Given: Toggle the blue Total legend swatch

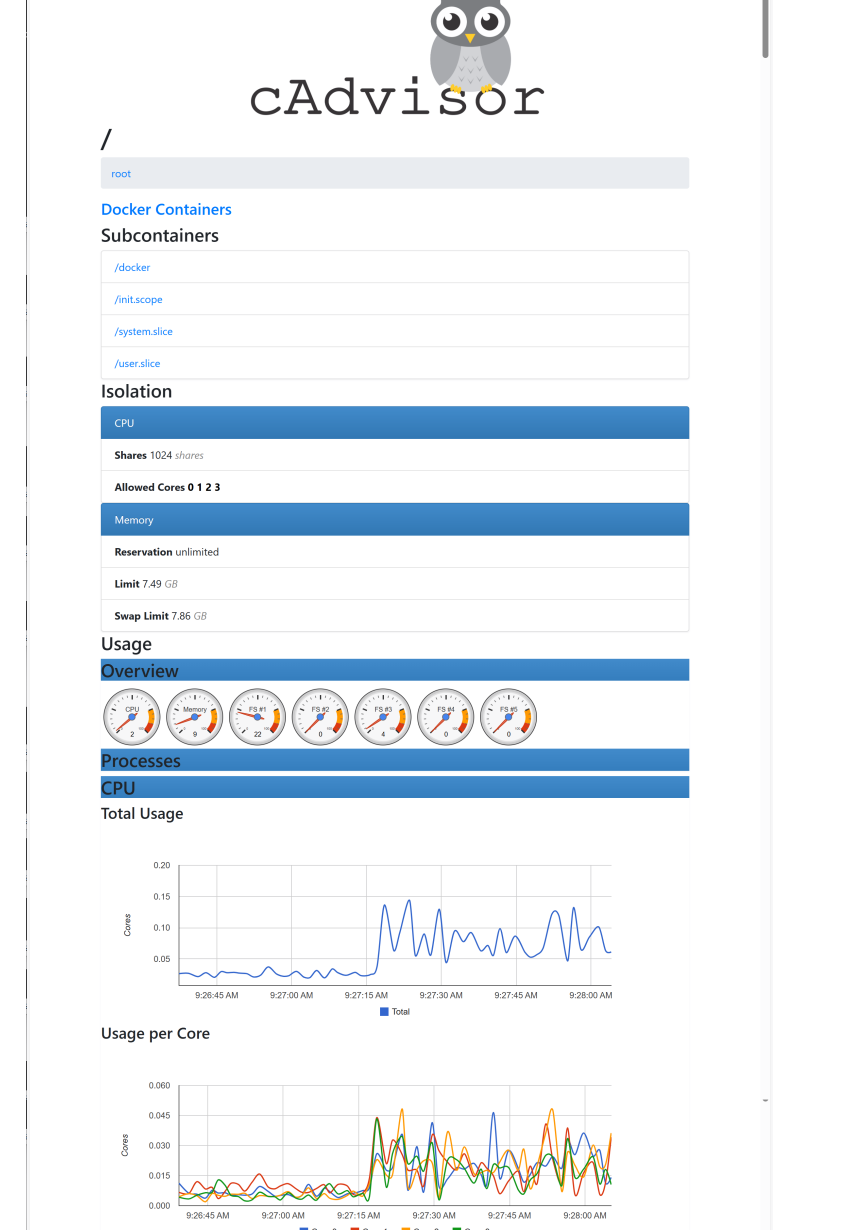Looking at the screenshot, I should [384, 1012].
